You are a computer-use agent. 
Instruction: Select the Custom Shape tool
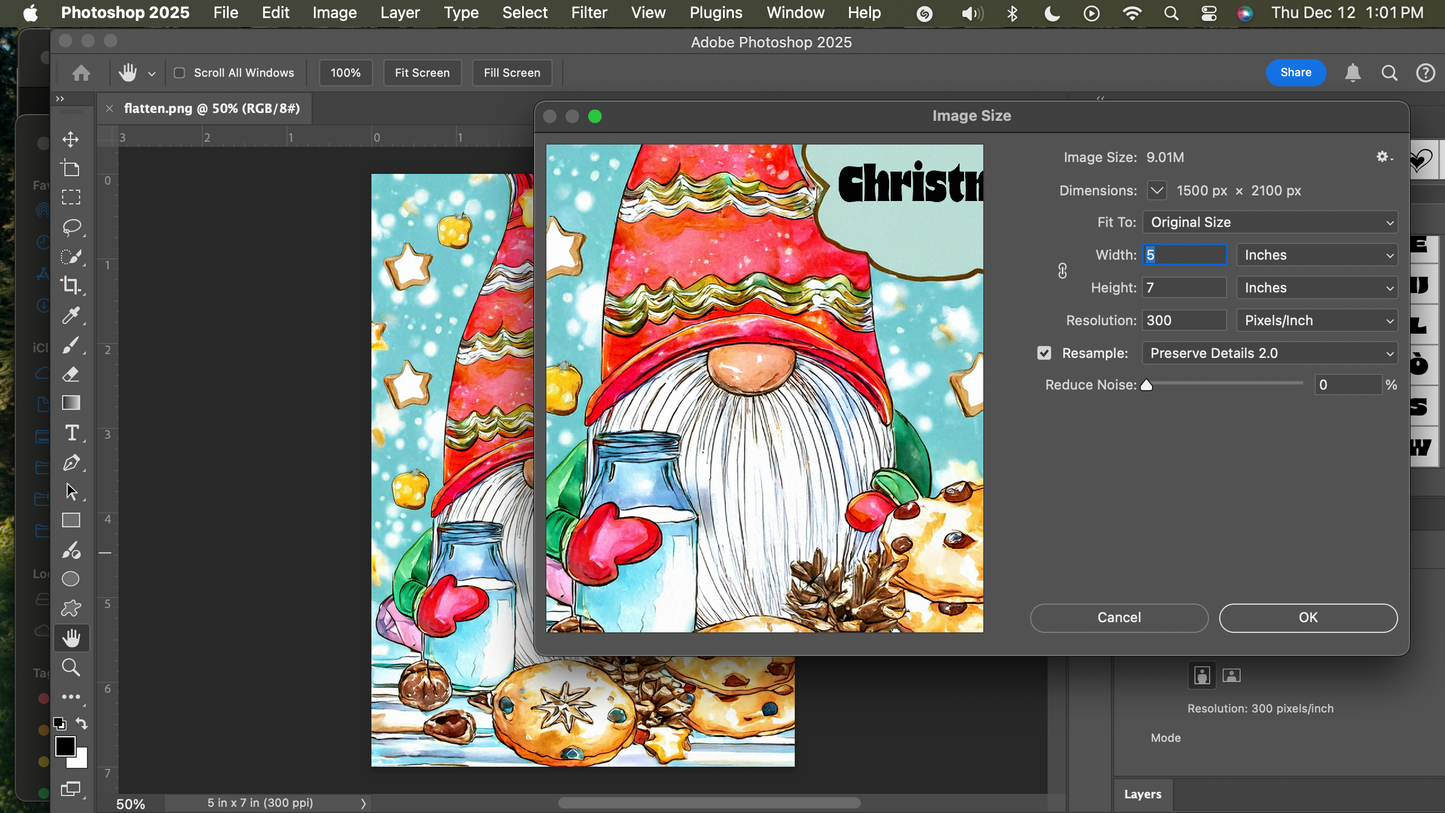(x=71, y=608)
